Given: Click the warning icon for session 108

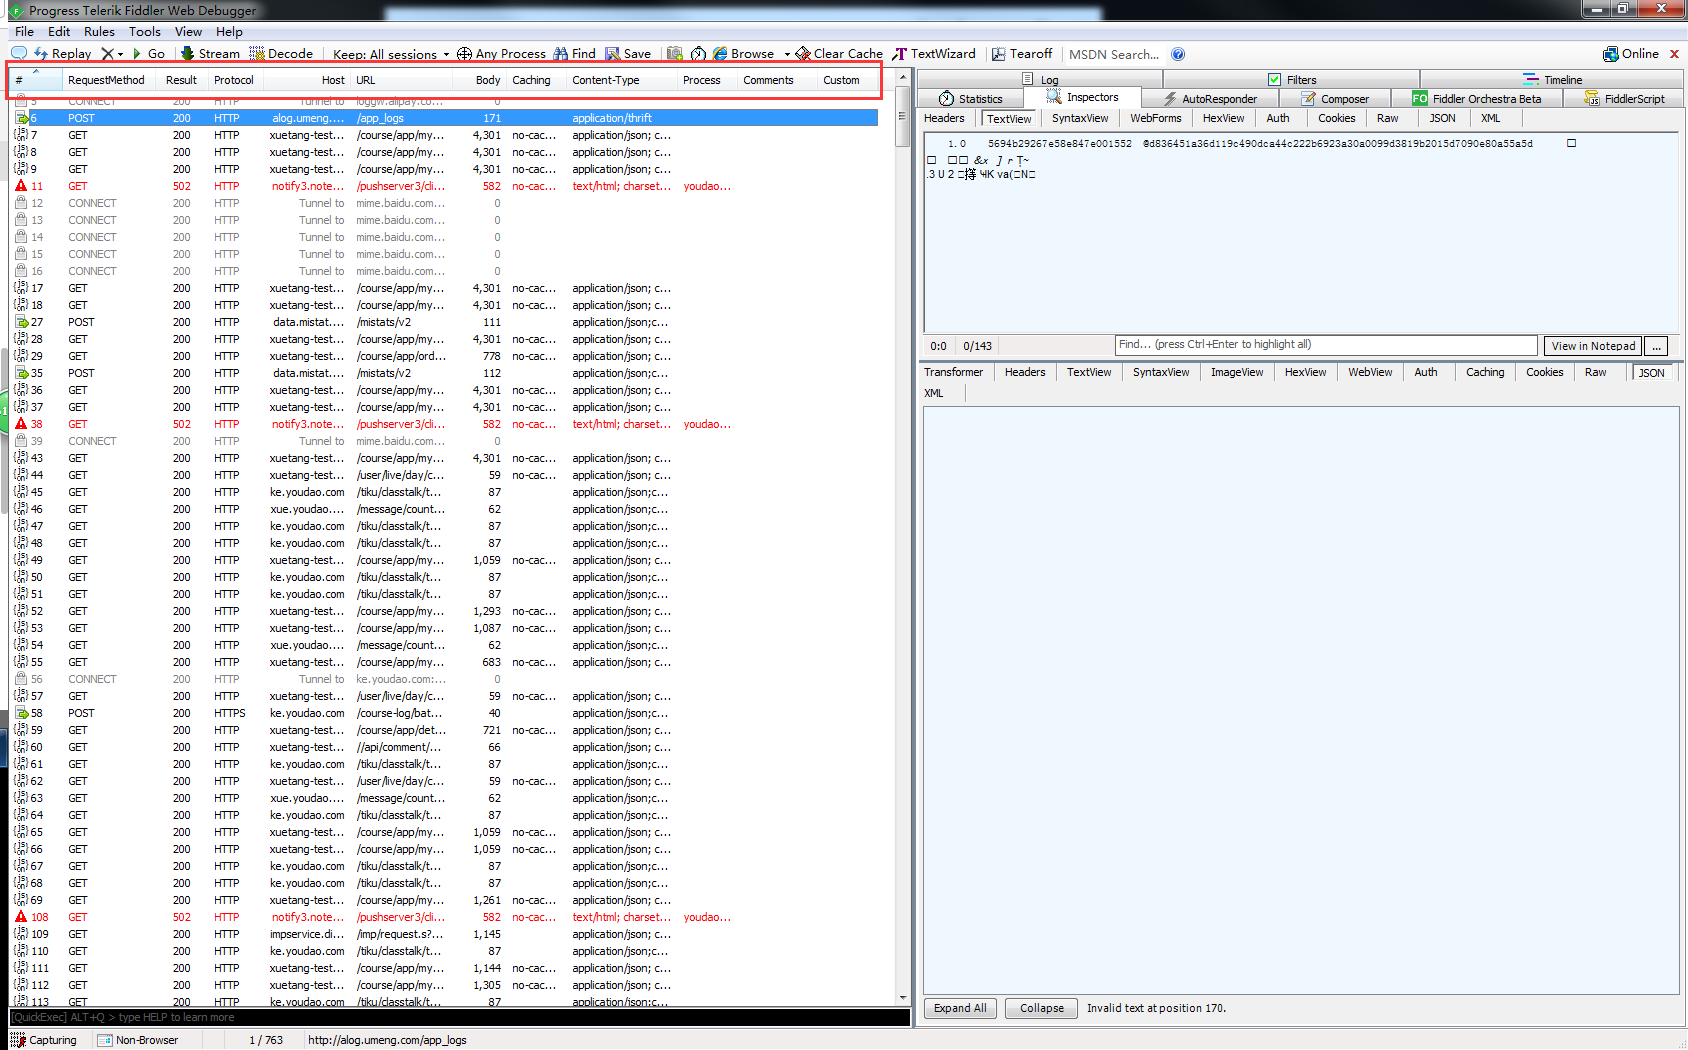Looking at the screenshot, I should pos(21,917).
